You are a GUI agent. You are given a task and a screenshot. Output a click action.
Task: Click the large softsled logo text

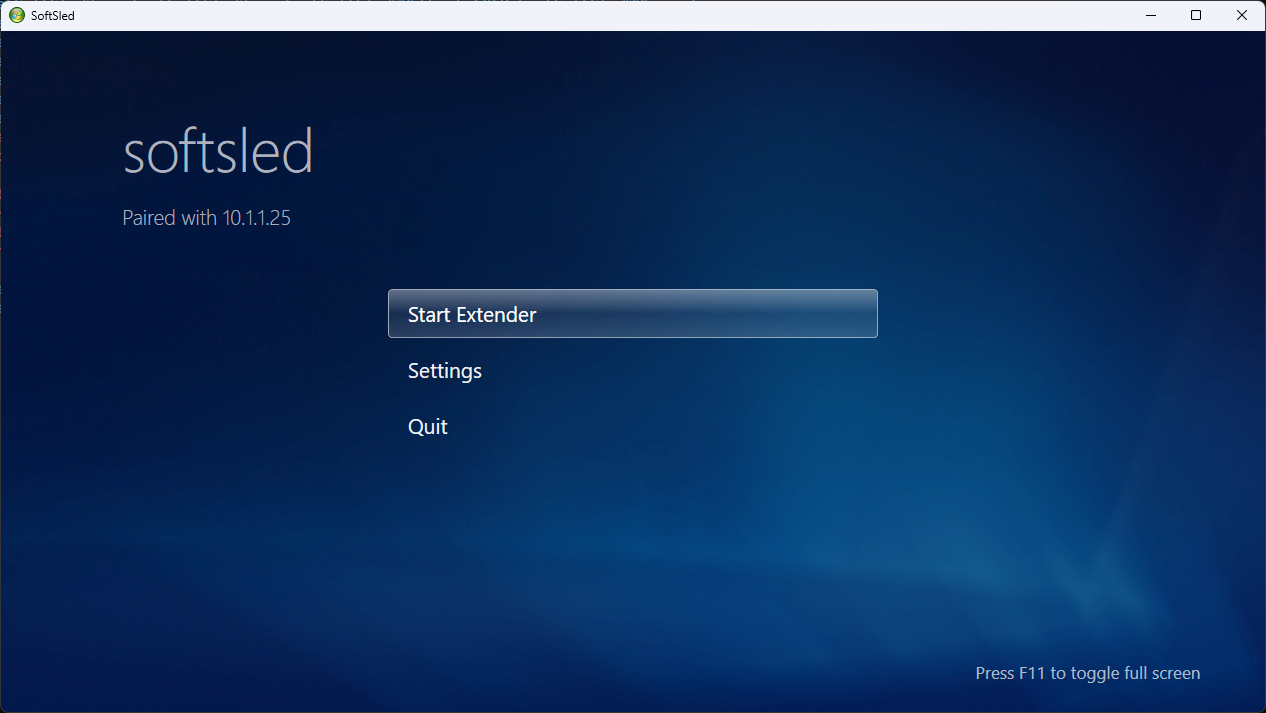218,153
